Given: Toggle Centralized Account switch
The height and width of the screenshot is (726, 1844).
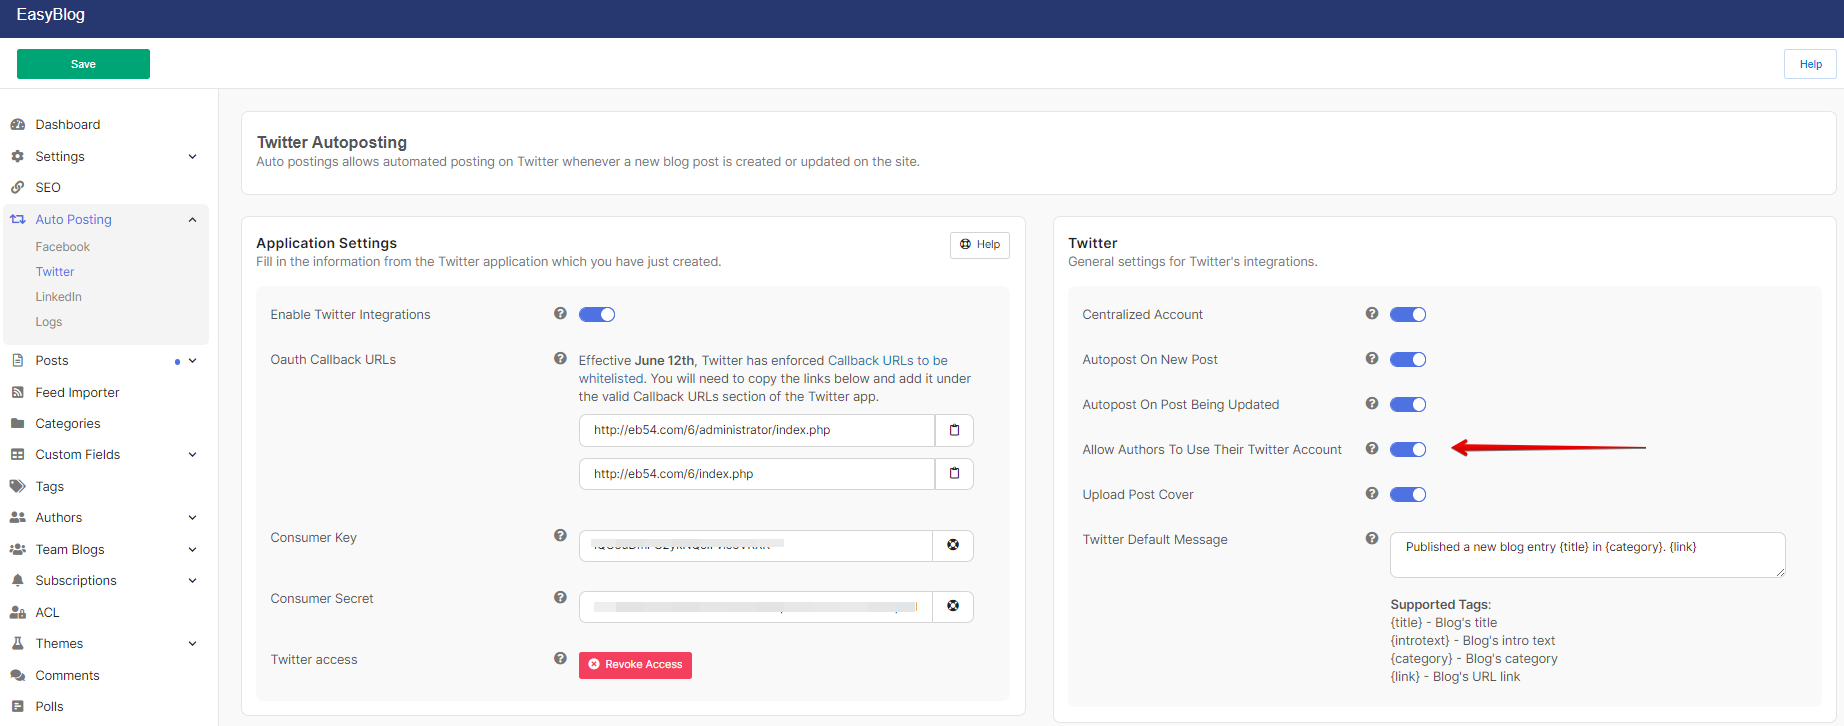Looking at the screenshot, I should tap(1408, 315).
